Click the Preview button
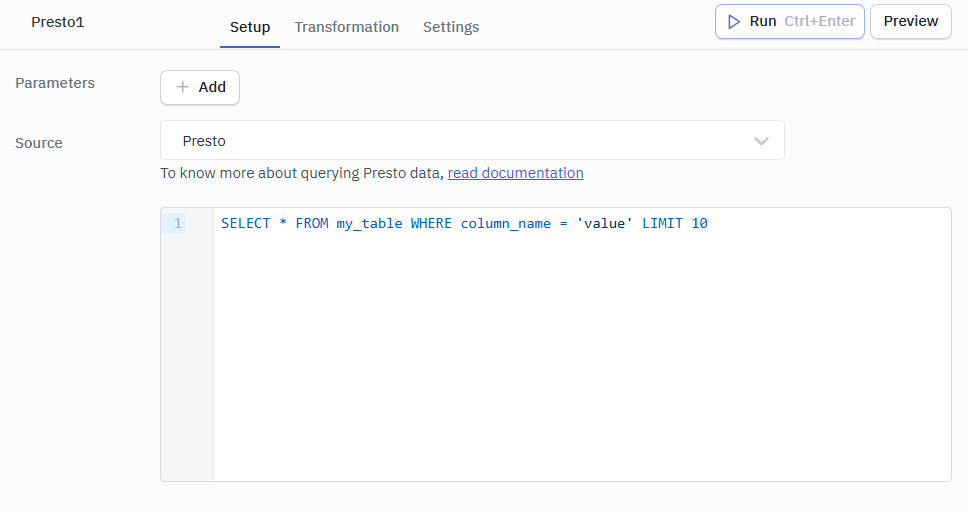The width and height of the screenshot is (968, 513). (x=911, y=22)
